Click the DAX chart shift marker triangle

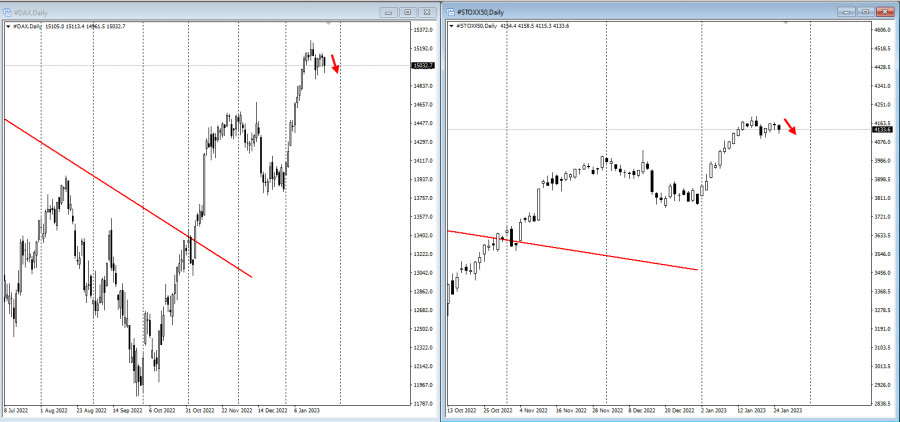[x=328, y=23]
